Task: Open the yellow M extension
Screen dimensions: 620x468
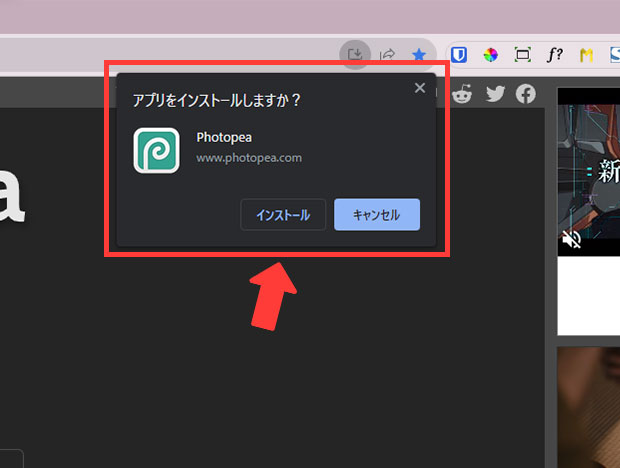Action: 586,55
